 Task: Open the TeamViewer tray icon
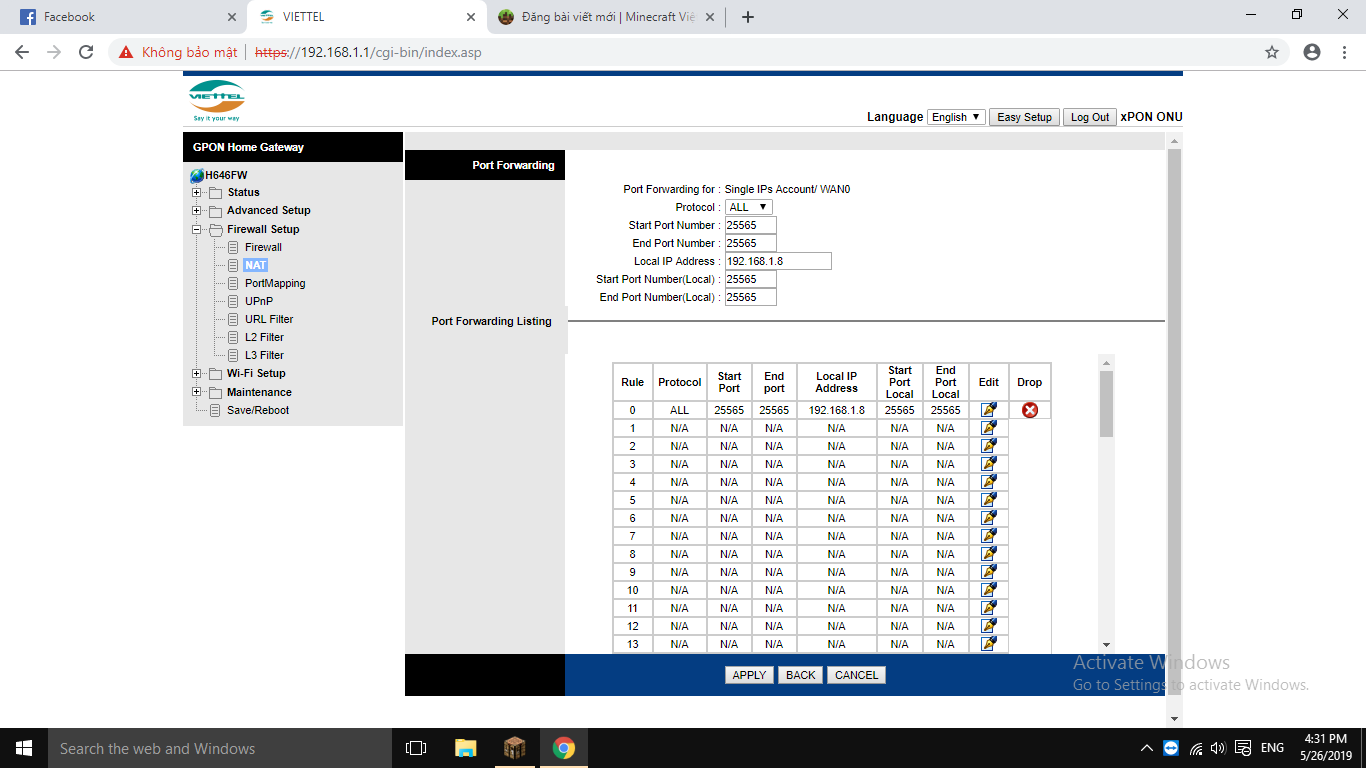click(x=1171, y=748)
